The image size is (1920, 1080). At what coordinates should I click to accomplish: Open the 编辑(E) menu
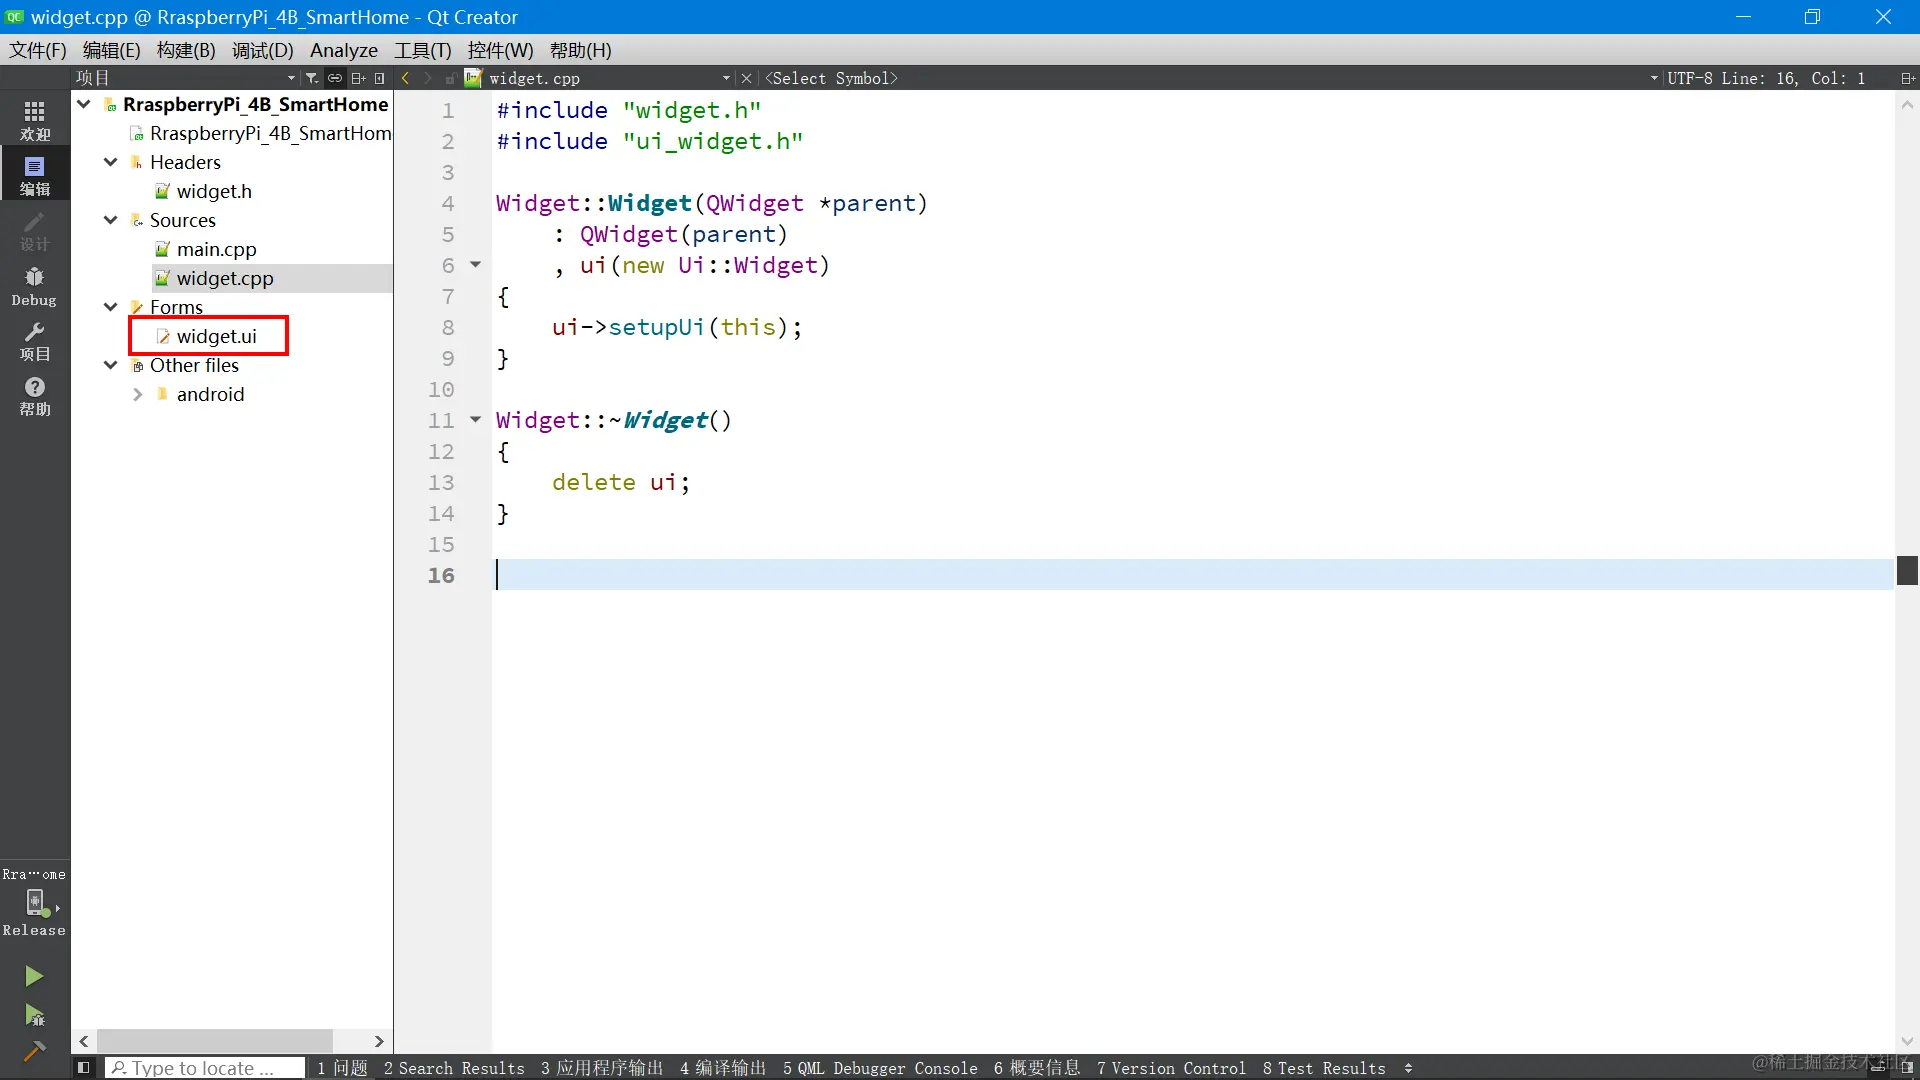click(x=112, y=50)
